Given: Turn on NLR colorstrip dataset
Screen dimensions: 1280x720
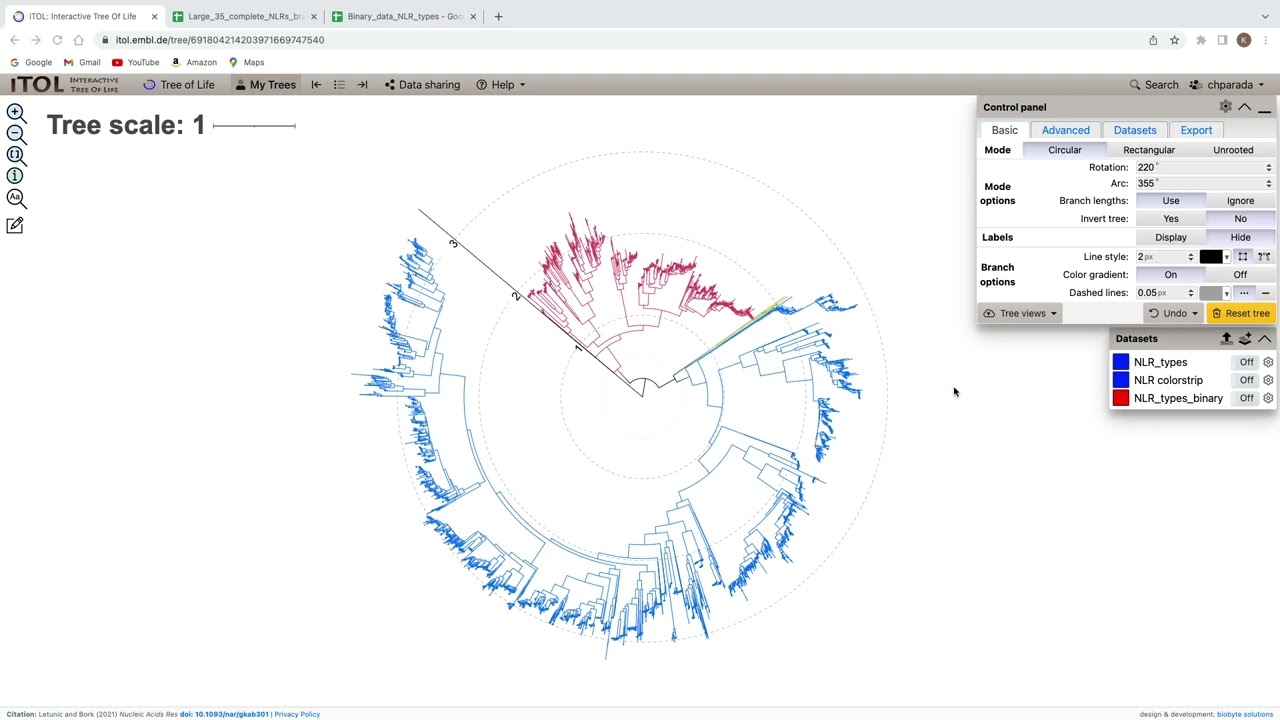Looking at the screenshot, I should (1247, 380).
